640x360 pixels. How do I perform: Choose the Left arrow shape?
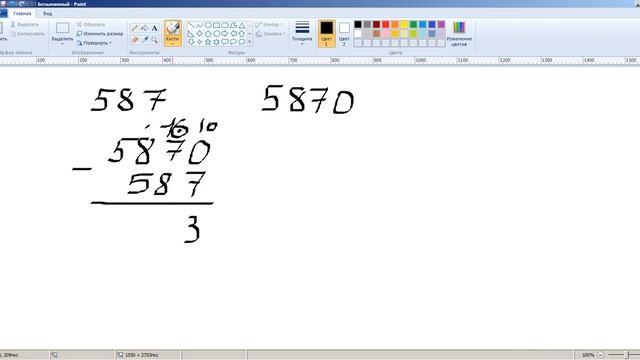pos(233,33)
